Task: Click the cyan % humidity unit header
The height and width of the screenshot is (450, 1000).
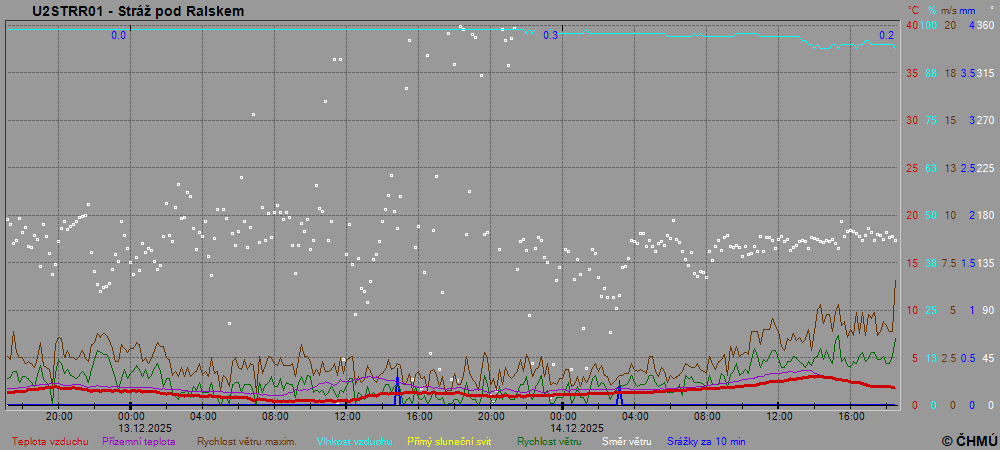Action: coord(932,10)
